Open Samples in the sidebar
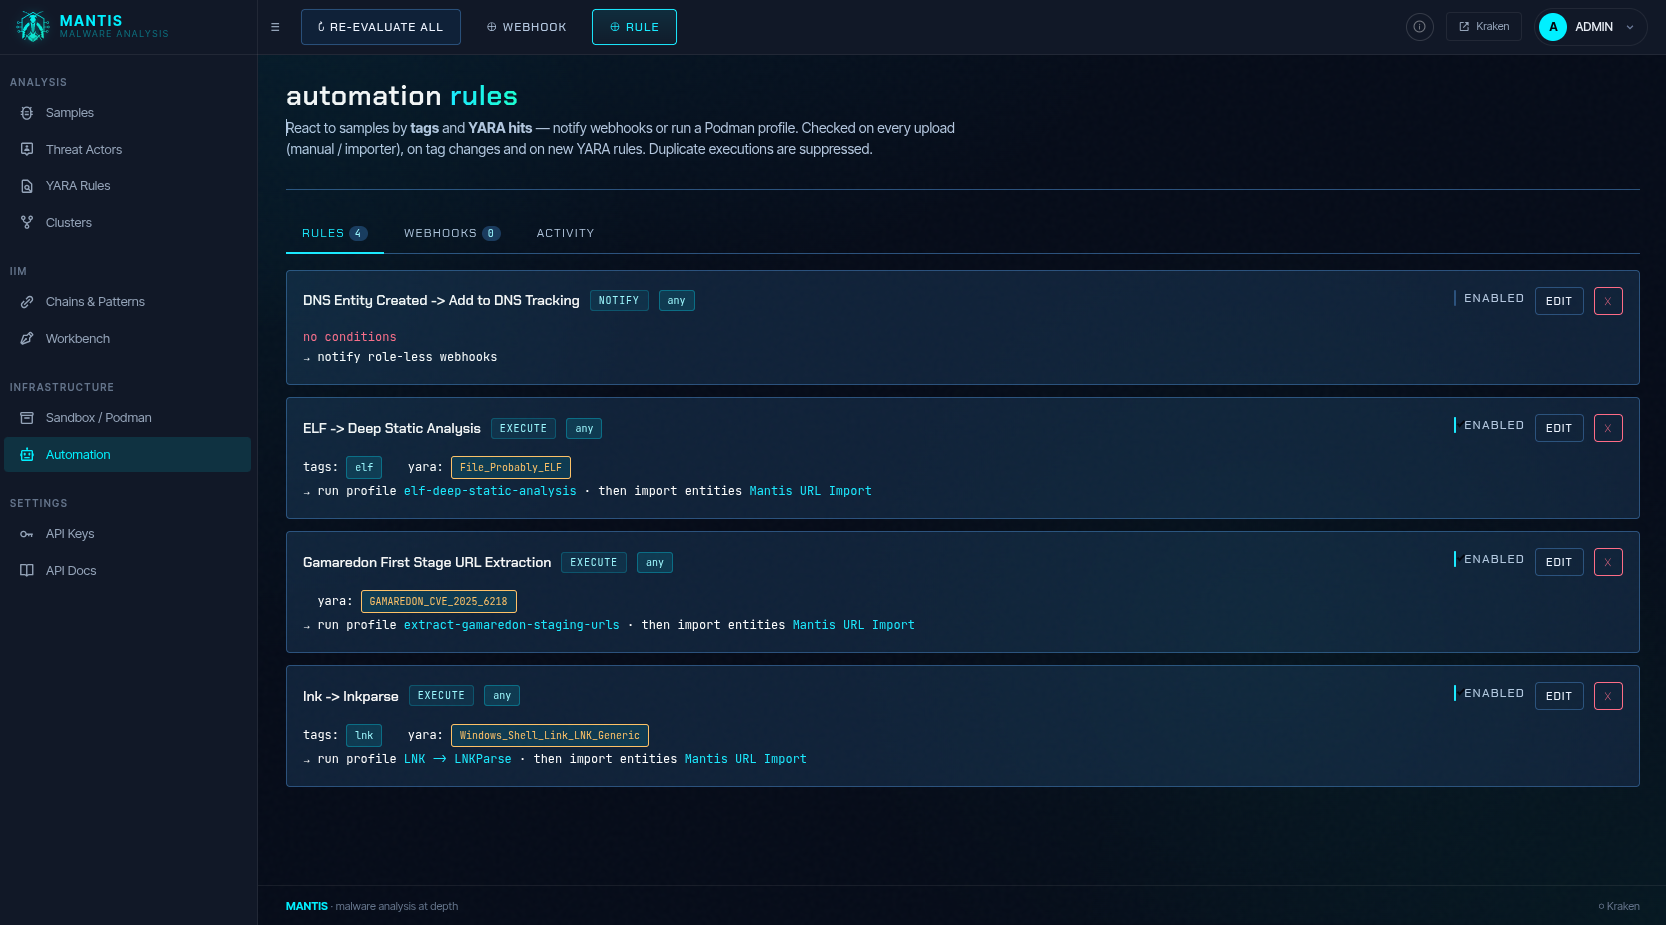The width and height of the screenshot is (1666, 925). (x=127, y=113)
